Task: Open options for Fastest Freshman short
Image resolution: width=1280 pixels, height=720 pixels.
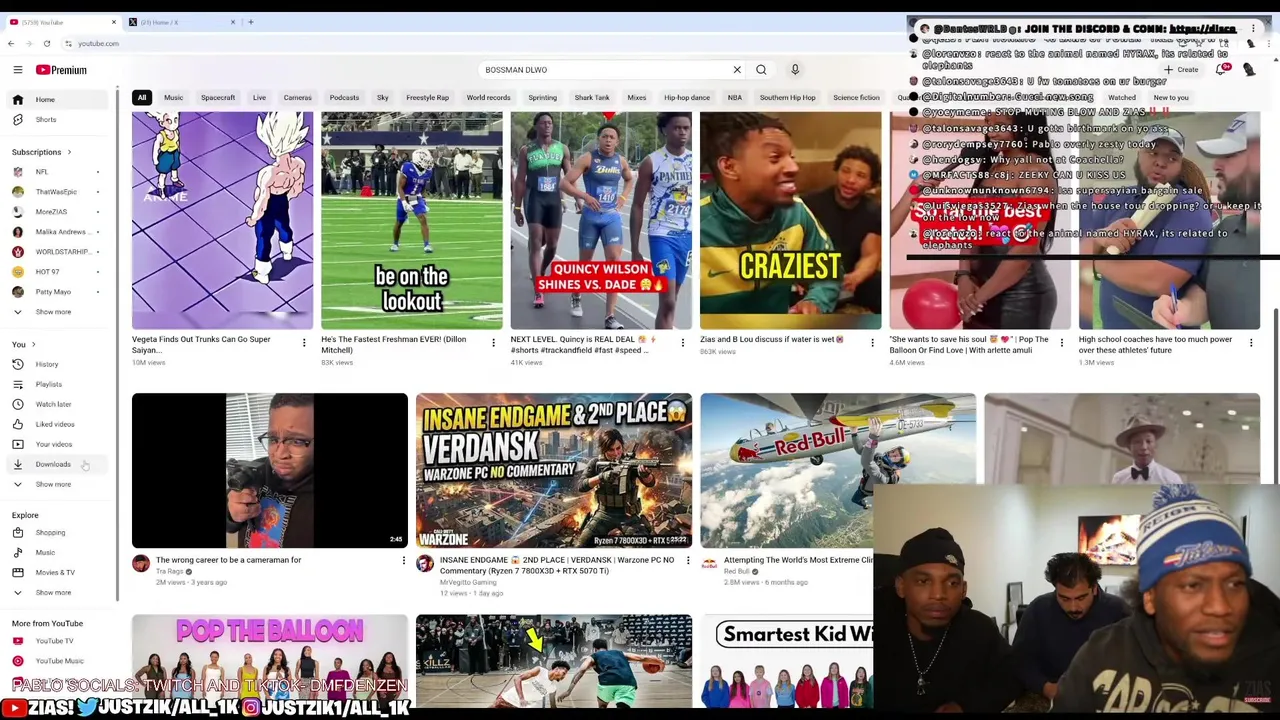Action: click(x=493, y=343)
